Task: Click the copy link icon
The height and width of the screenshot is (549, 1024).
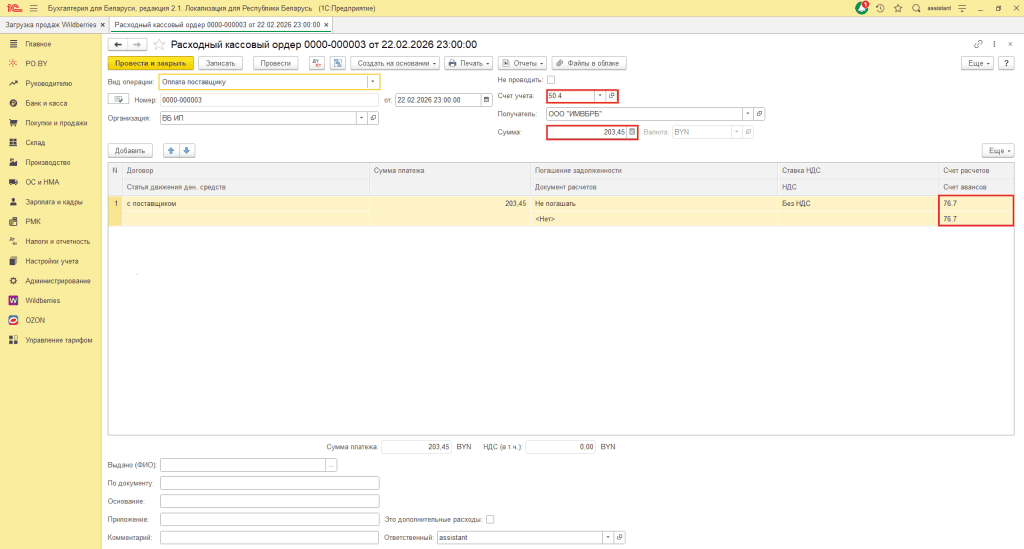Action: pyautogui.click(x=978, y=45)
